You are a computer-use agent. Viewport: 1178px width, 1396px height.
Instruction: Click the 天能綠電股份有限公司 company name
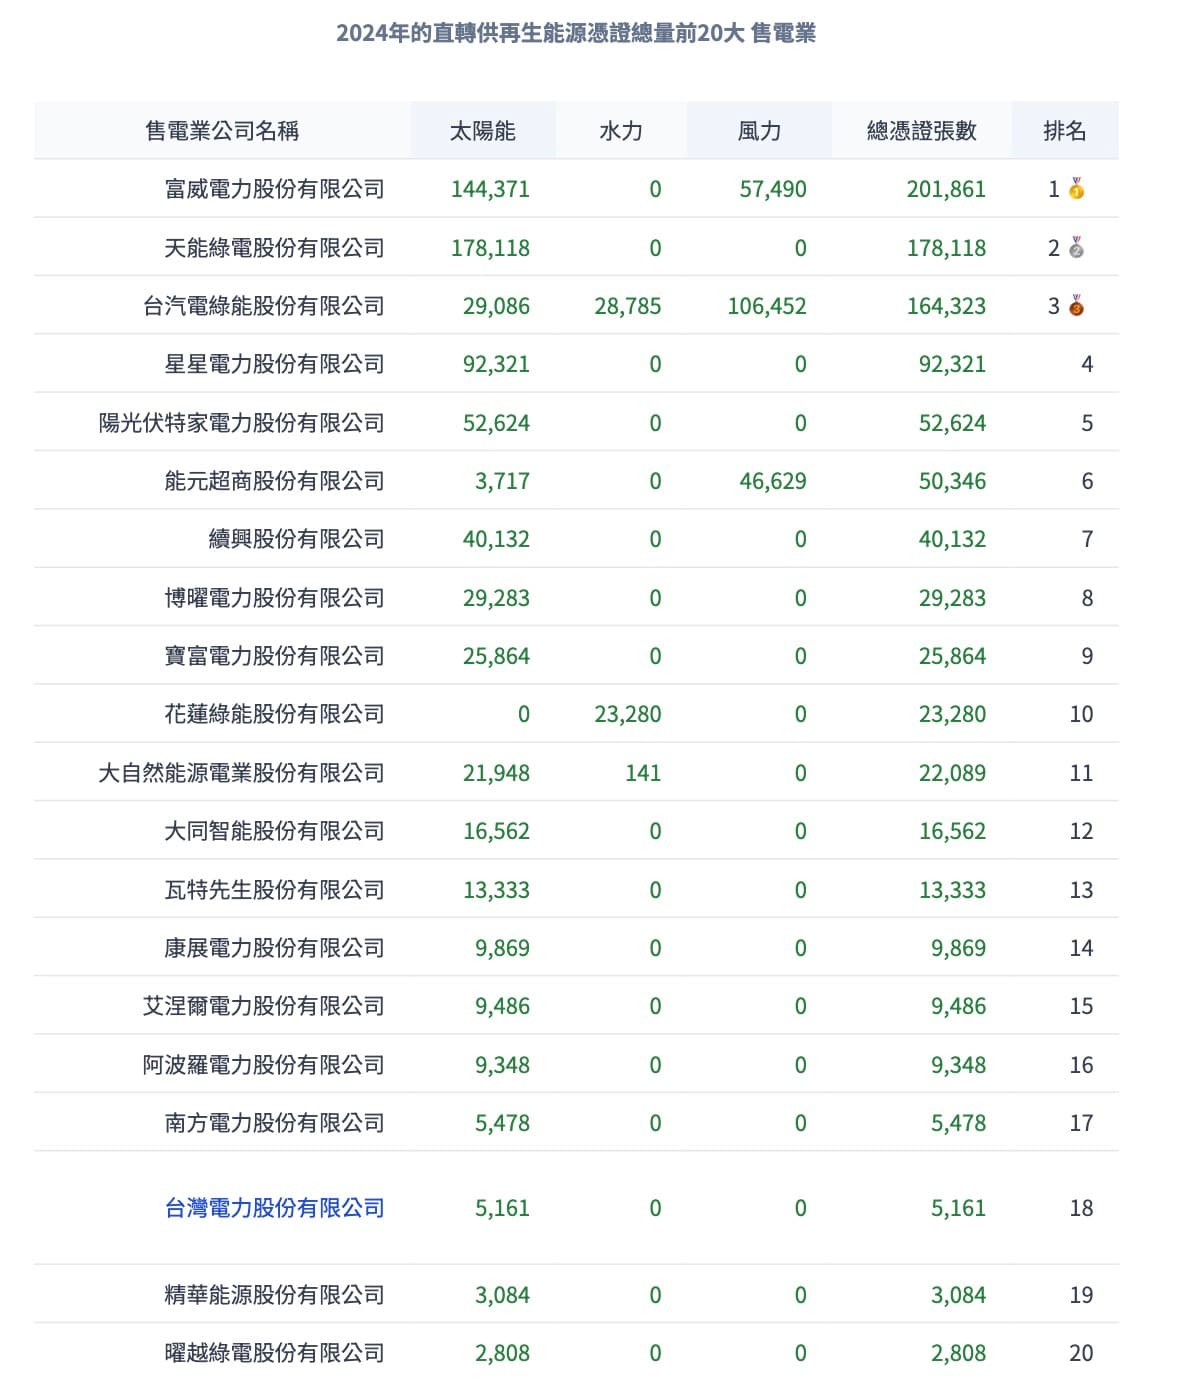point(274,248)
